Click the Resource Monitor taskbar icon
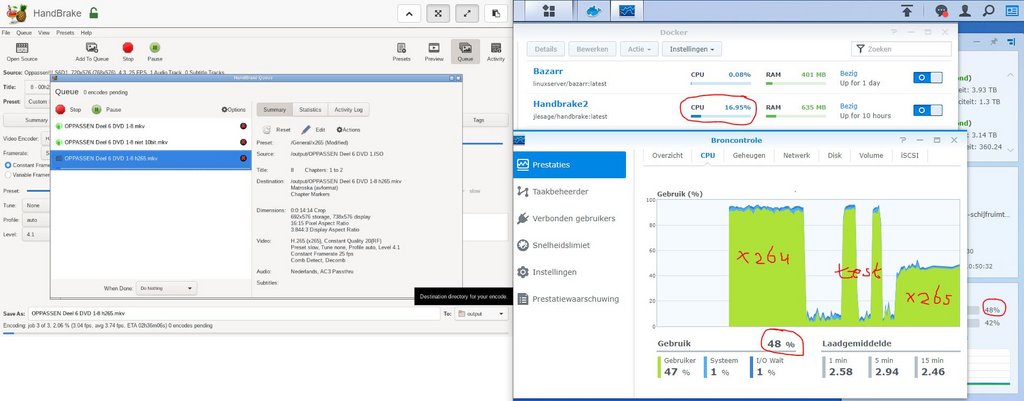The width and height of the screenshot is (1024, 401). pos(628,10)
